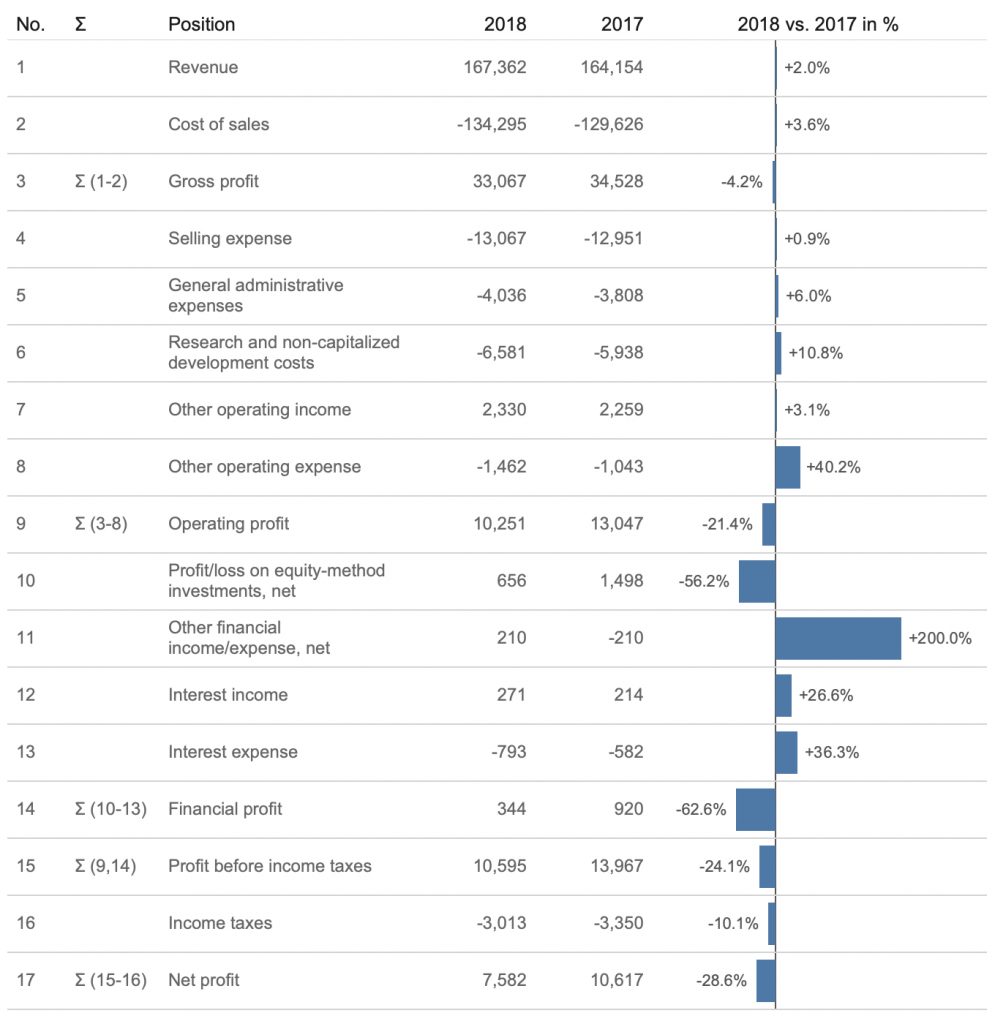Click the -62.6% bar for Financial profit
Viewport: 995px width, 1024px height.
pos(756,810)
